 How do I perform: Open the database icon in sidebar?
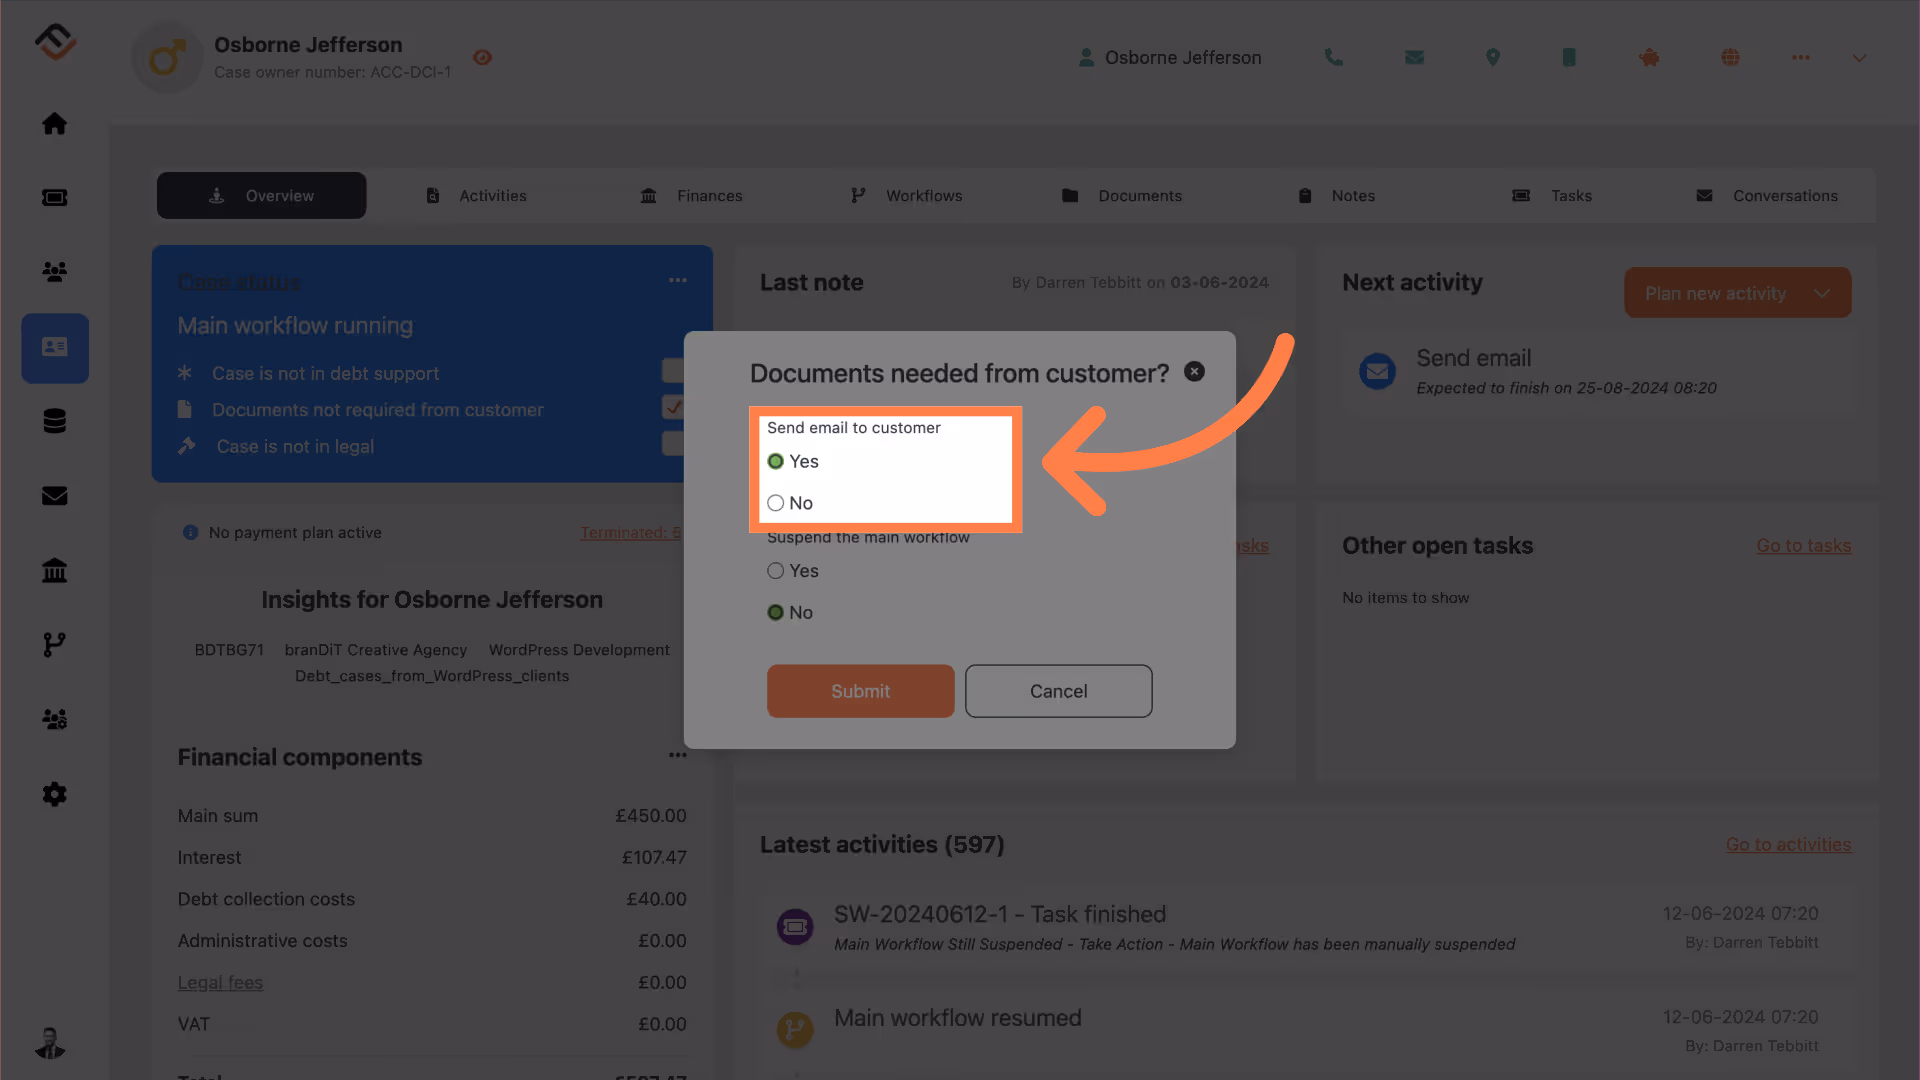tap(55, 421)
